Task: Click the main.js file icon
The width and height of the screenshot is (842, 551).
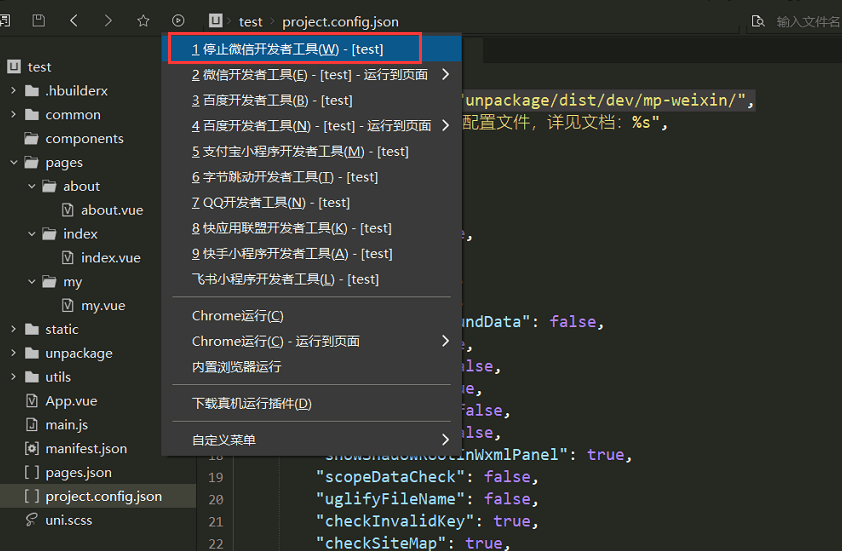Action: tap(32, 425)
